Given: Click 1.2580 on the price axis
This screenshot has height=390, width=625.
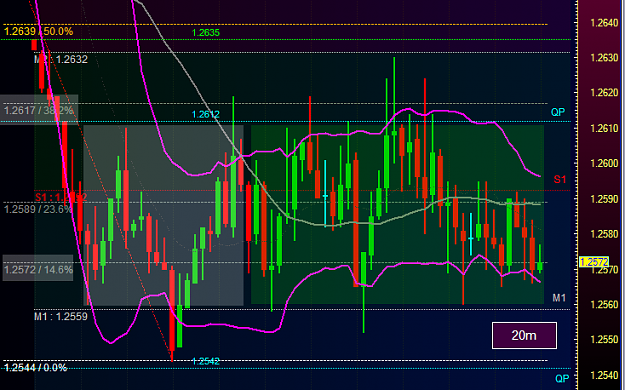Looking at the screenshot, I should pos(604,234).
